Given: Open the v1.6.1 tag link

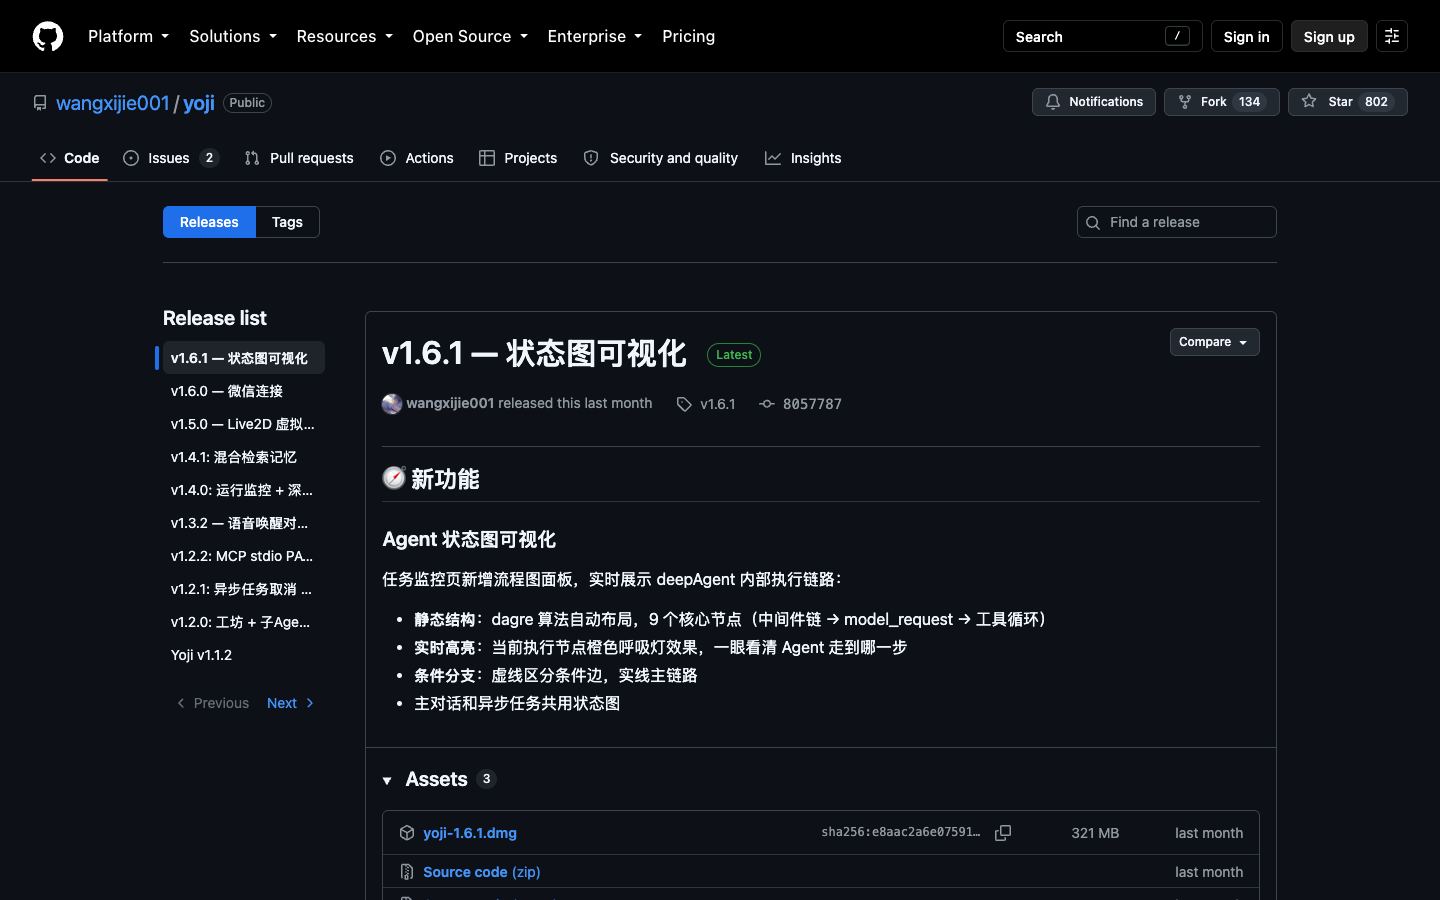Looking at the screenshot, I should tap(717, 404).
